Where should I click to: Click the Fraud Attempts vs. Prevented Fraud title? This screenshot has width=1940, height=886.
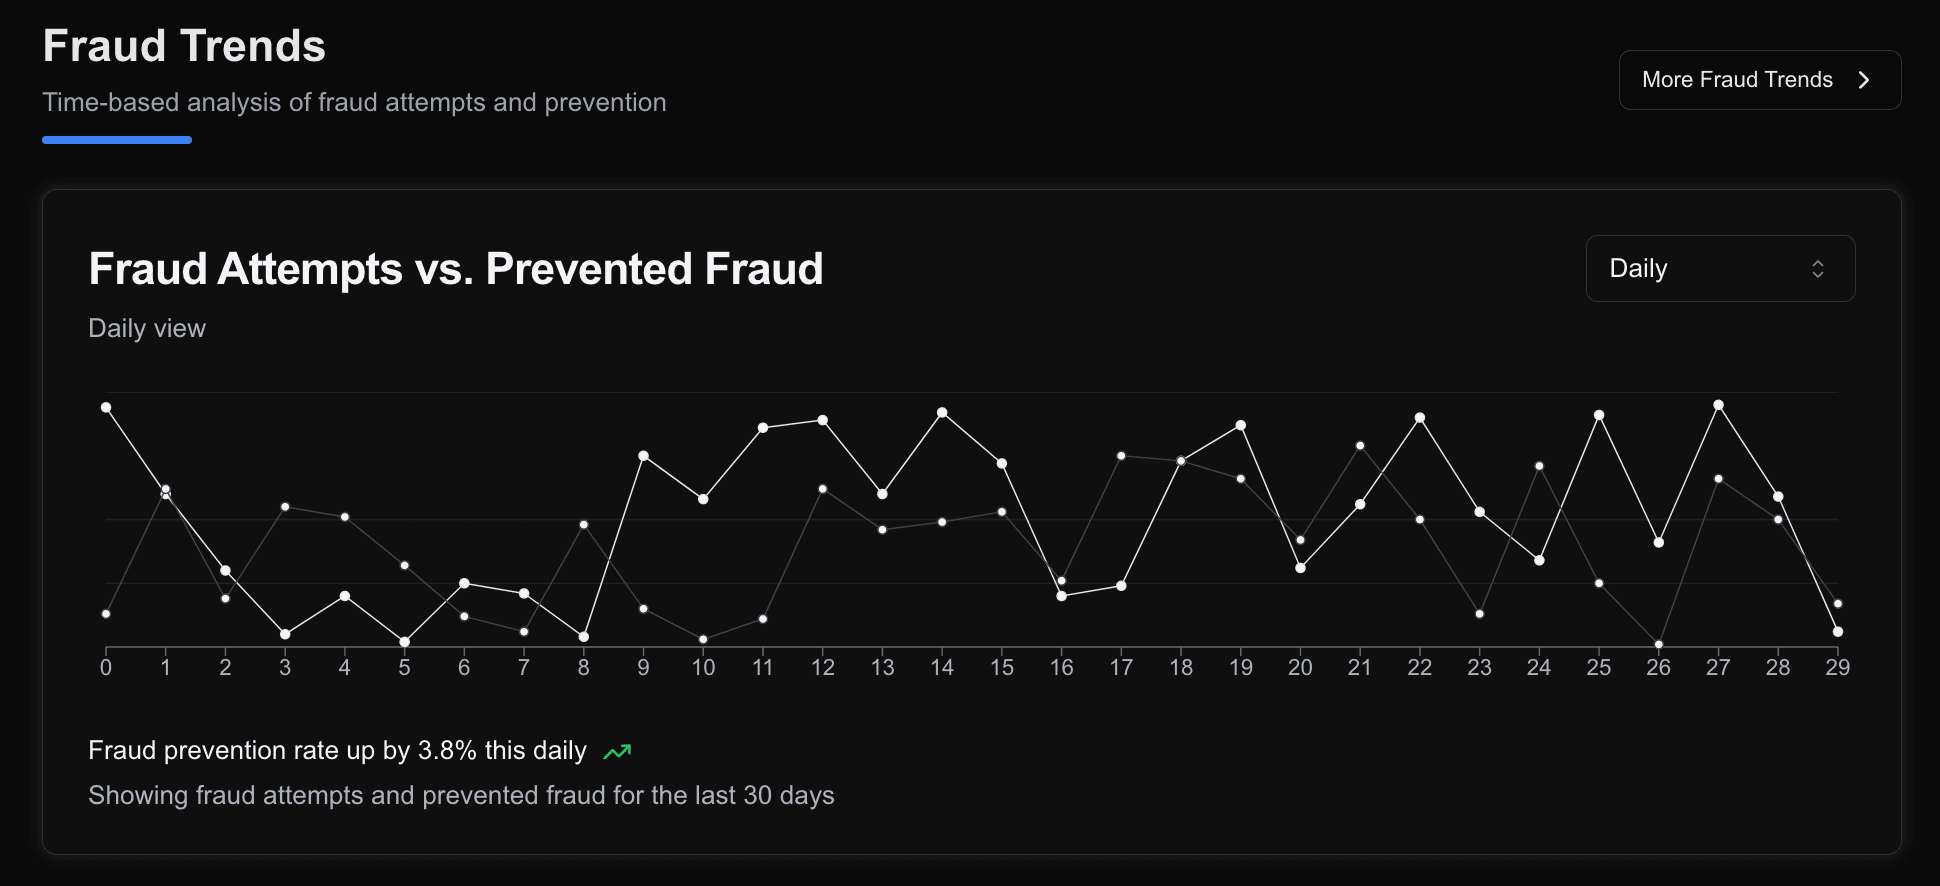(x=455, y=269)
